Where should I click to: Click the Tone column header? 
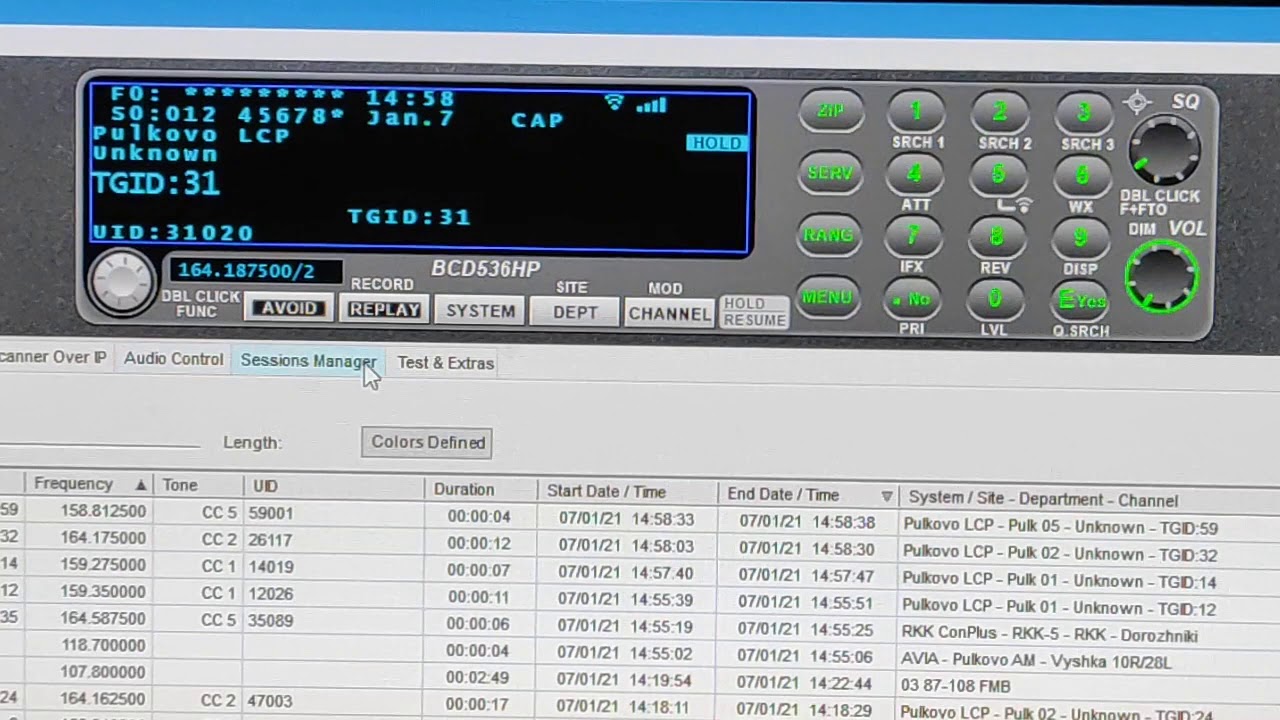pyautogui.click(x=198, y=485)
